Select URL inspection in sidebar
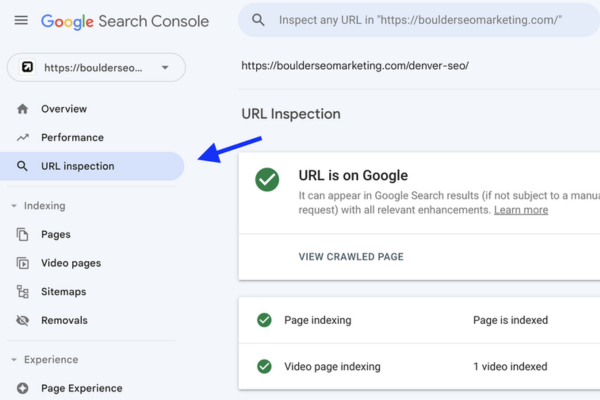Image resolution: width=600 pixels, height=400 pixels. 92,166
